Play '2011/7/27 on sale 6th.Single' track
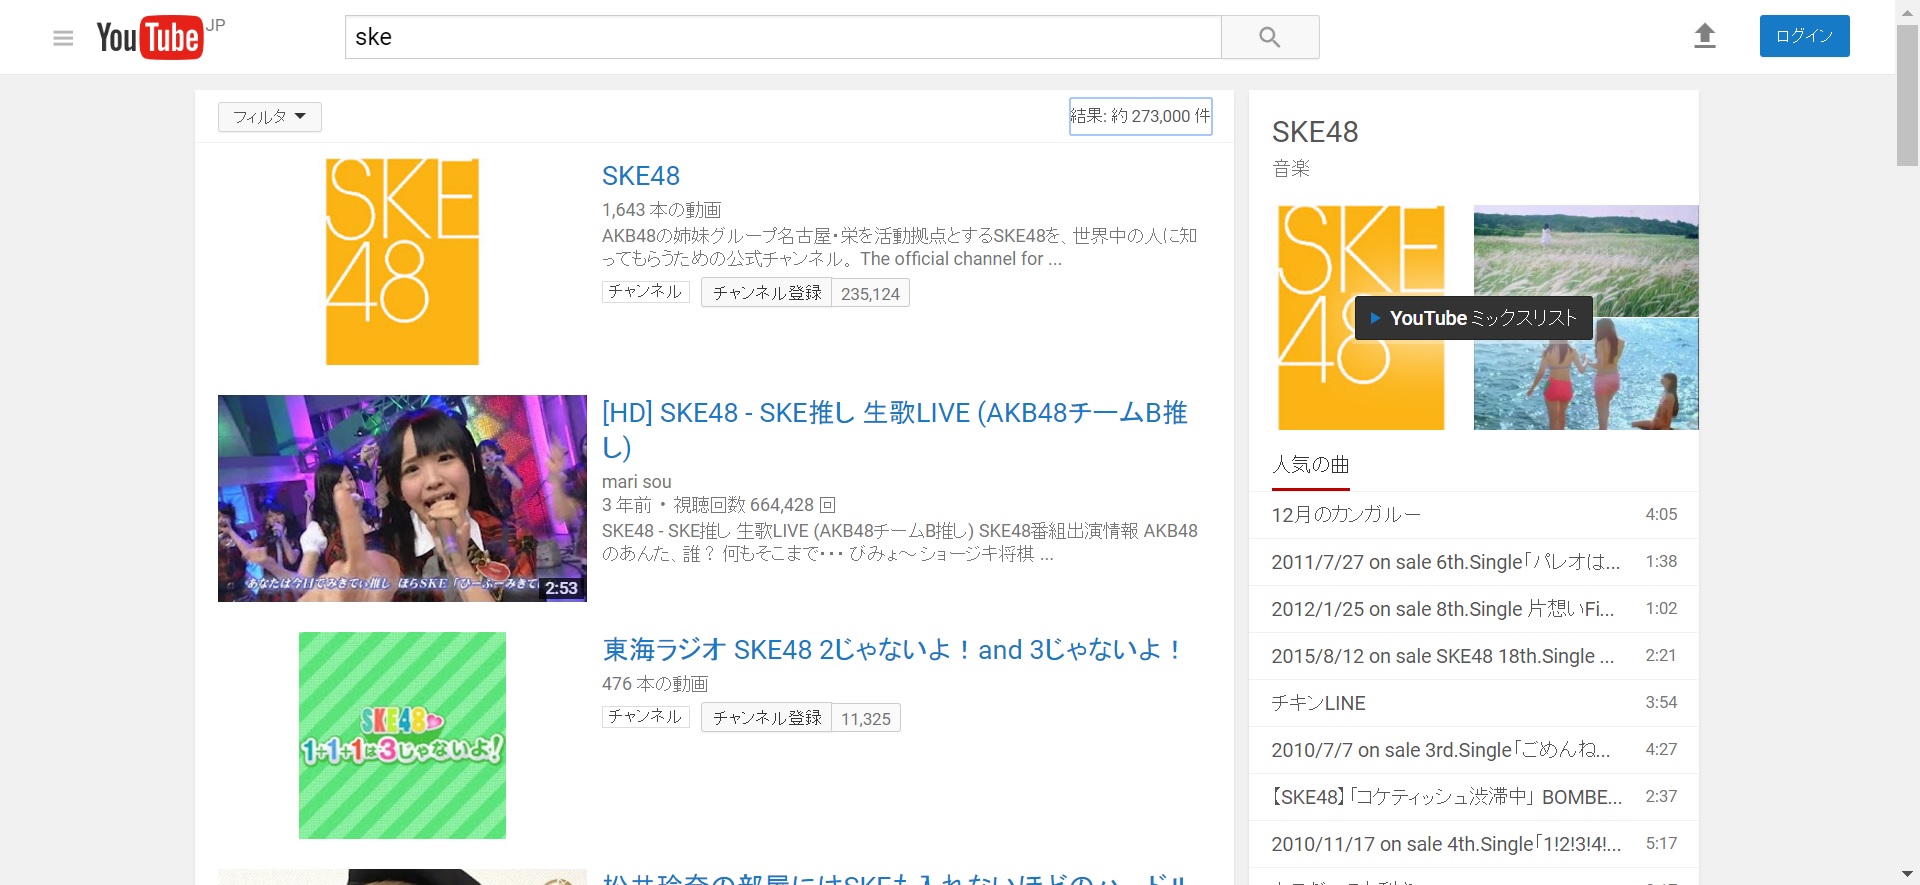The width and height of the screenshot is (1920, 885). click(1474, 562)
